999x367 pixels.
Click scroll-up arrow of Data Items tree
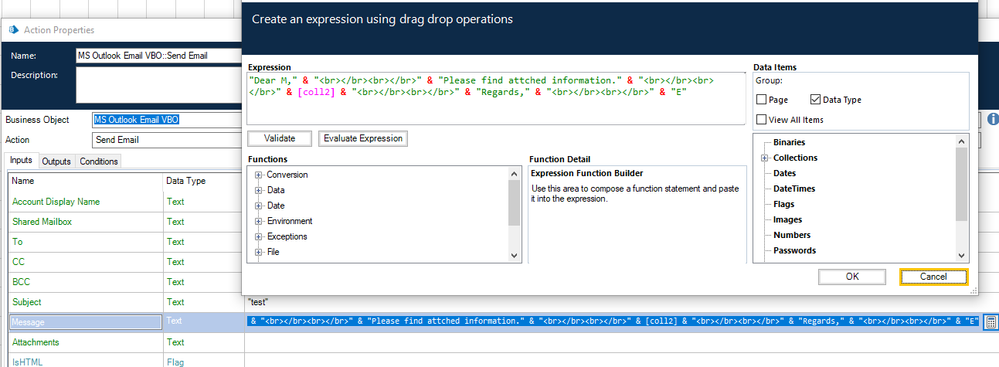[962, 141]
